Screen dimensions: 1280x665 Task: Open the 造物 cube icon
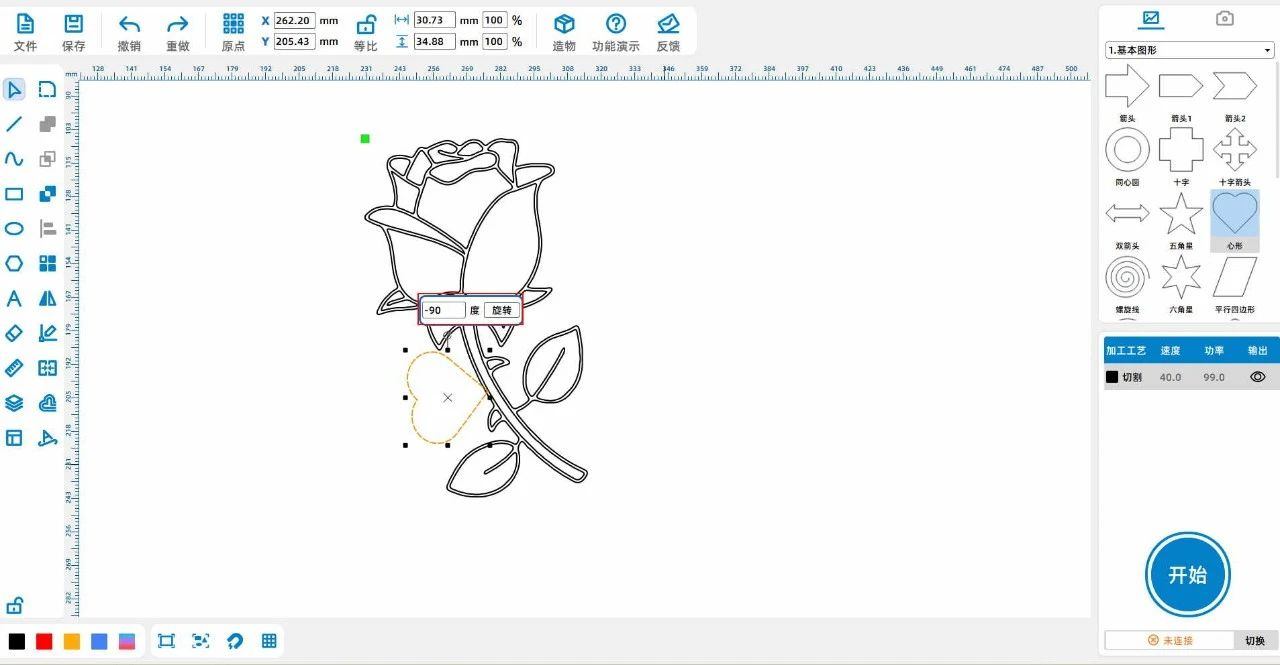[x=564, y=25]
